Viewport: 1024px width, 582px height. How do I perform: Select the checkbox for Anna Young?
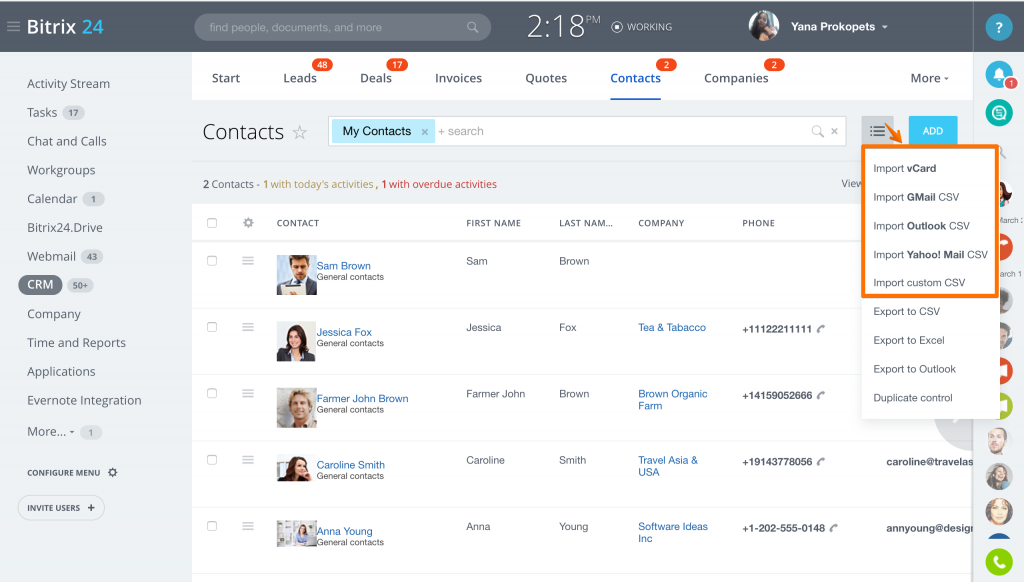click(x=212, y=526)
